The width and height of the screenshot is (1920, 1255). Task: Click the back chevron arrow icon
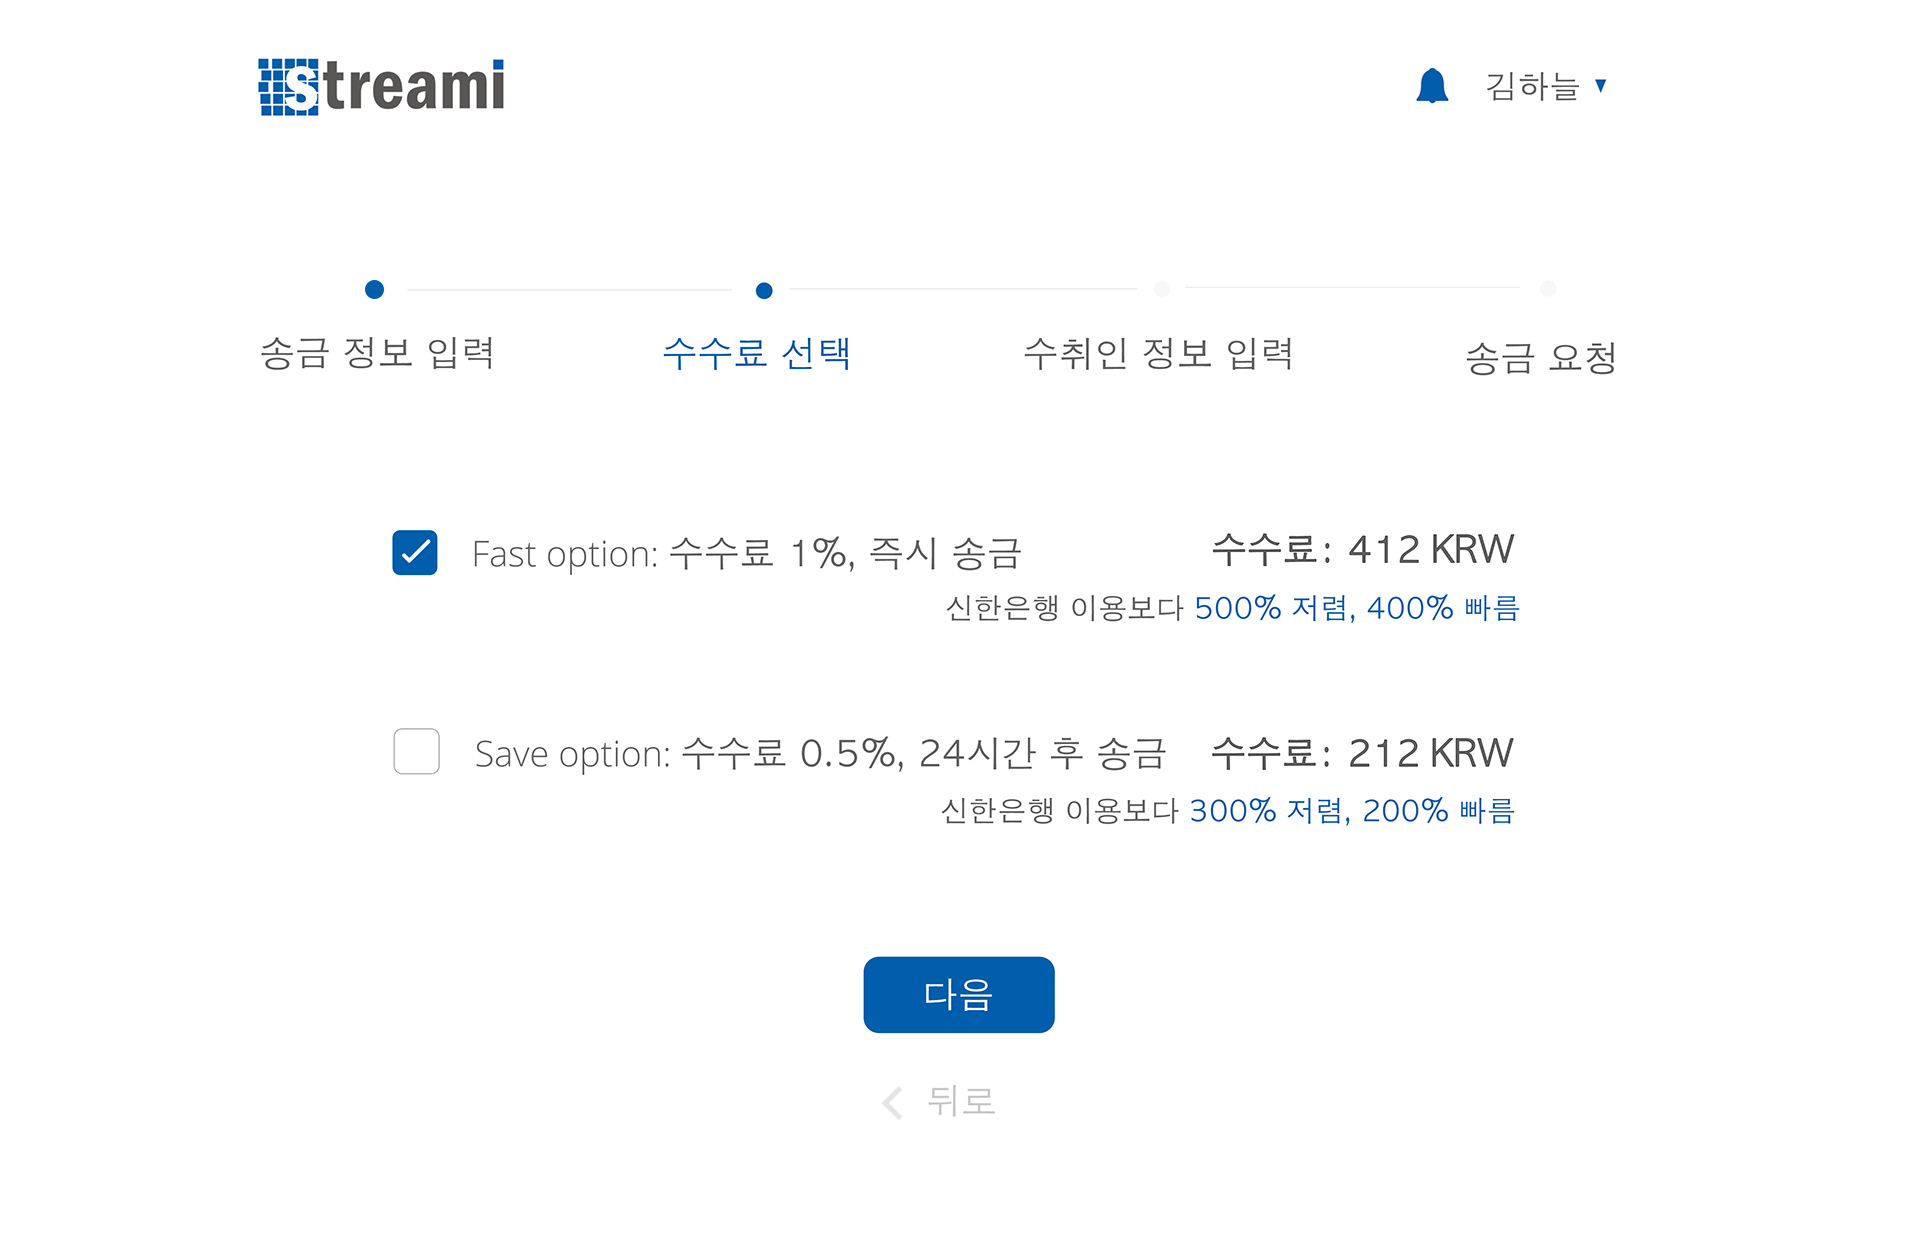pos(892,1103)
